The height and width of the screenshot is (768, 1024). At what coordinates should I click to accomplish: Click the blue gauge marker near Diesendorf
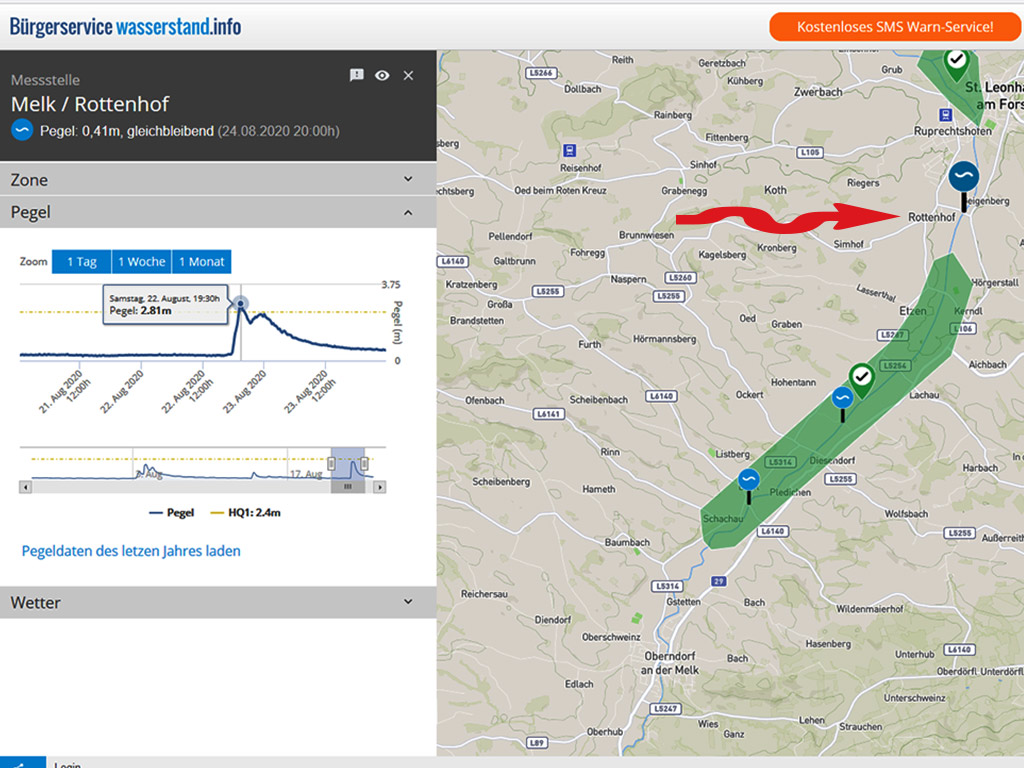pyautogui.click(x=843, y=398)
